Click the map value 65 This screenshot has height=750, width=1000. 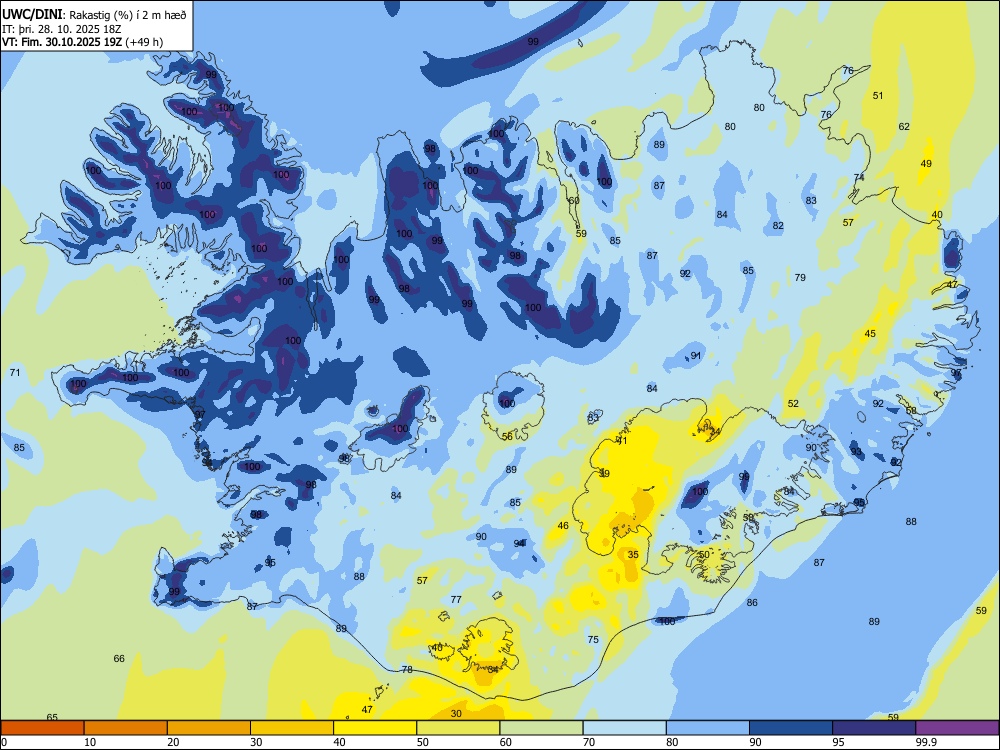tap(52, 717)
